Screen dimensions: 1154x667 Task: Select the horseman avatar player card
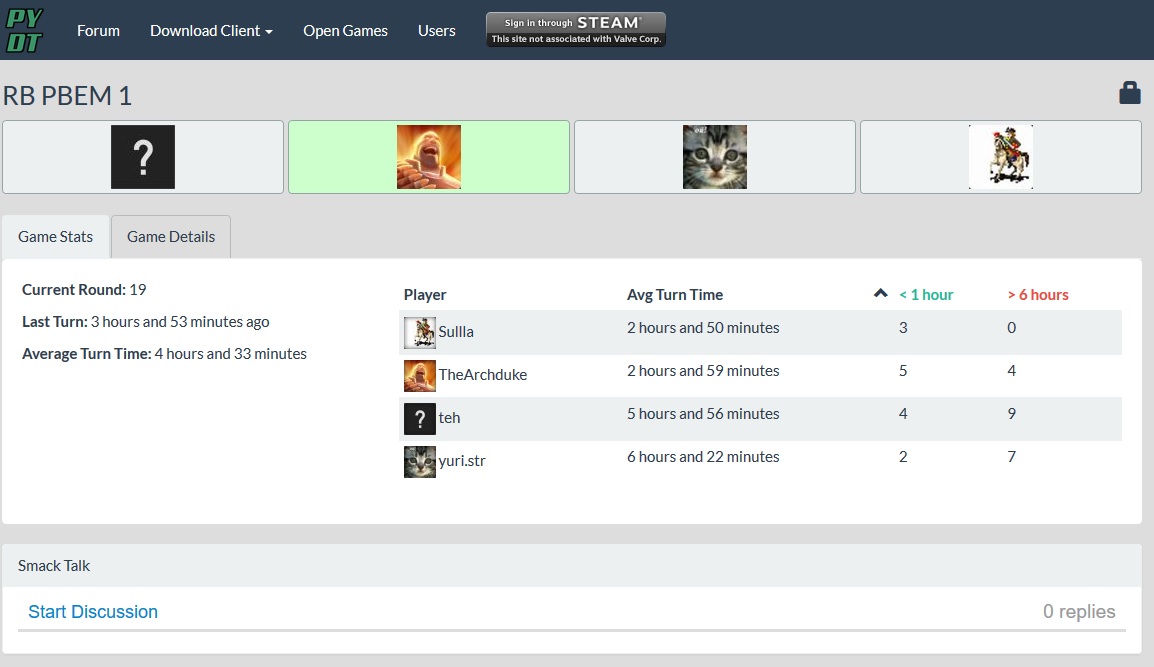pos(1000,157)
